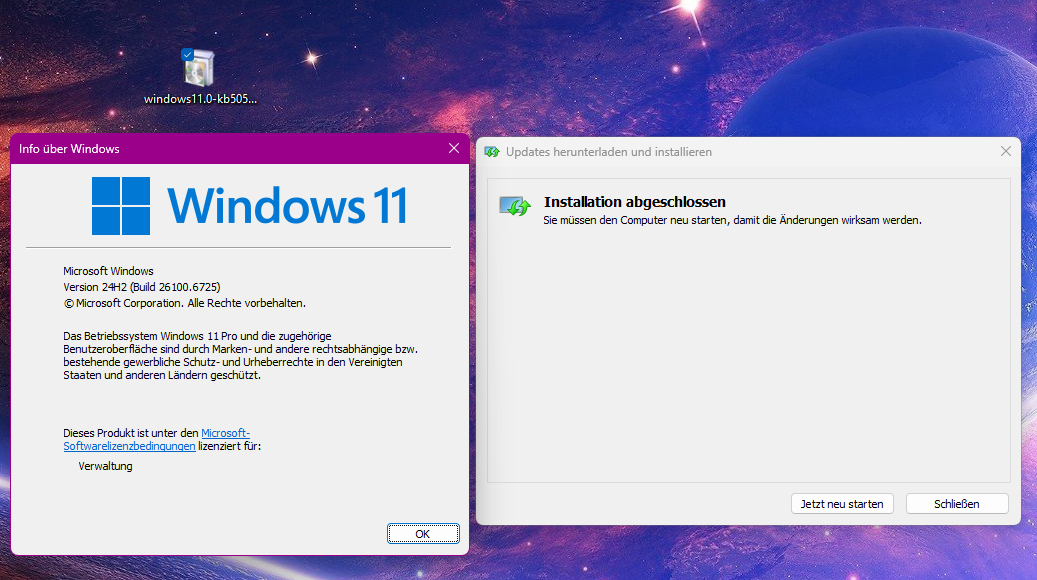The height and width of the screenshot is (580, 1037).
Task: Click the windows11.0-kb505... file name label
Action: pyautogui.click(x=200, y=99)
